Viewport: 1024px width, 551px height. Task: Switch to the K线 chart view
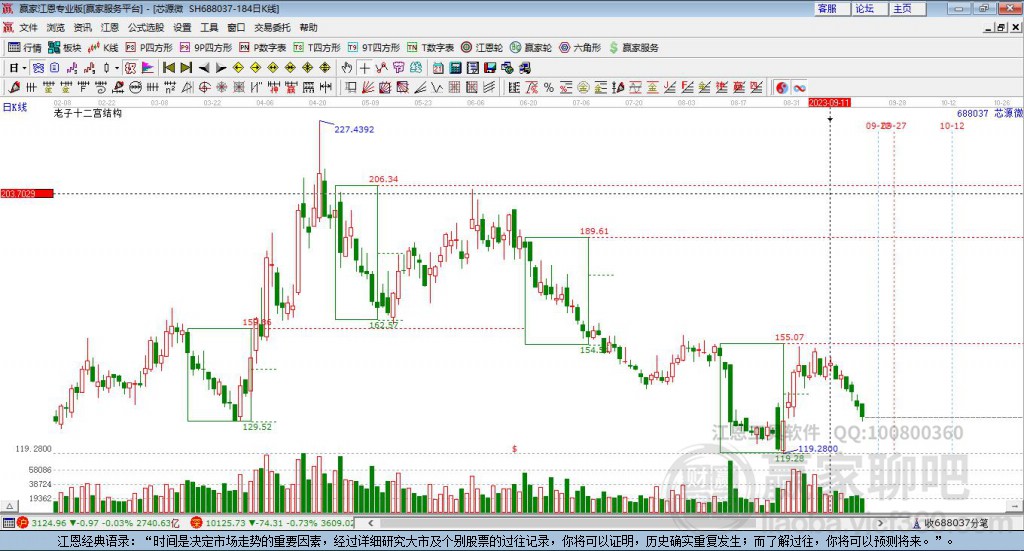103,48
